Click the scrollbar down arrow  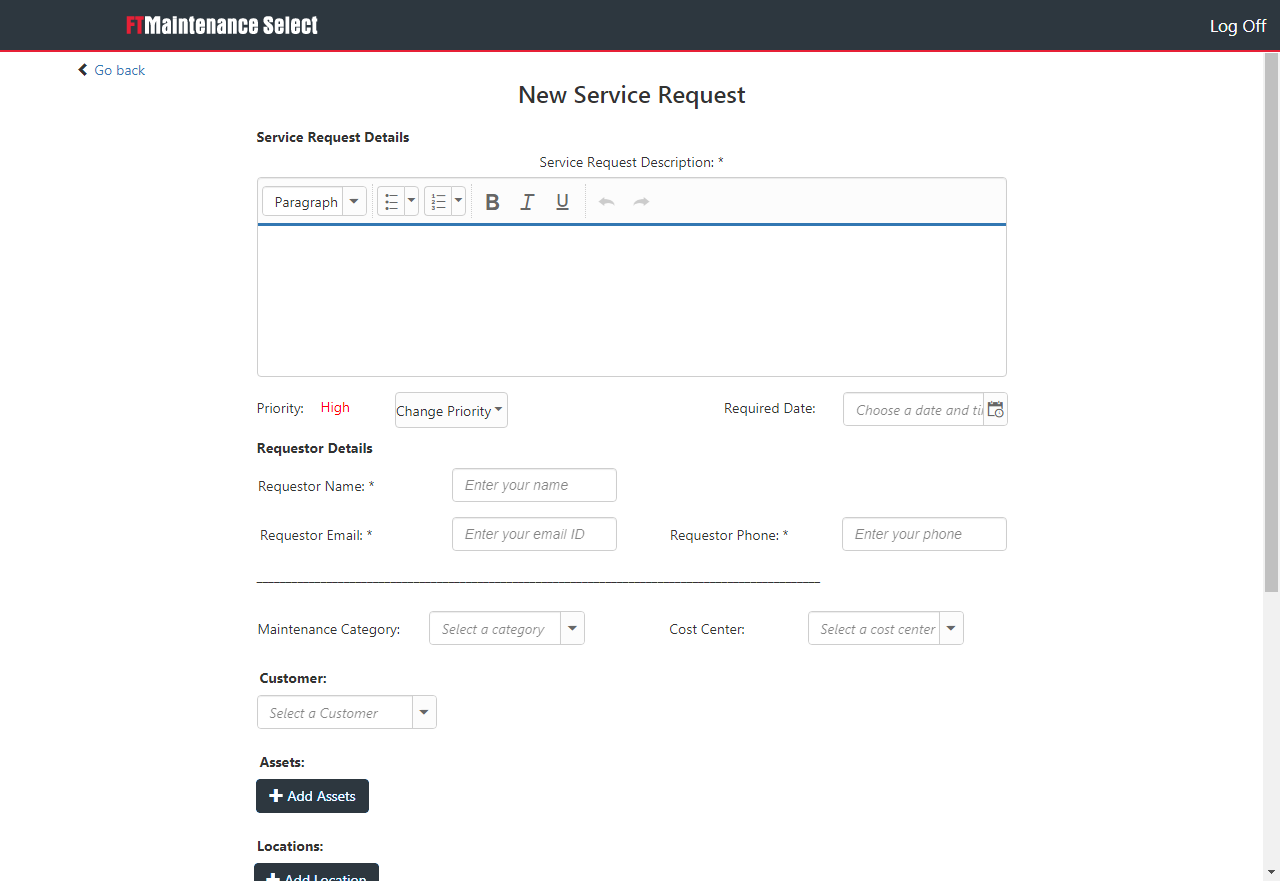(x=1271, y=872)
